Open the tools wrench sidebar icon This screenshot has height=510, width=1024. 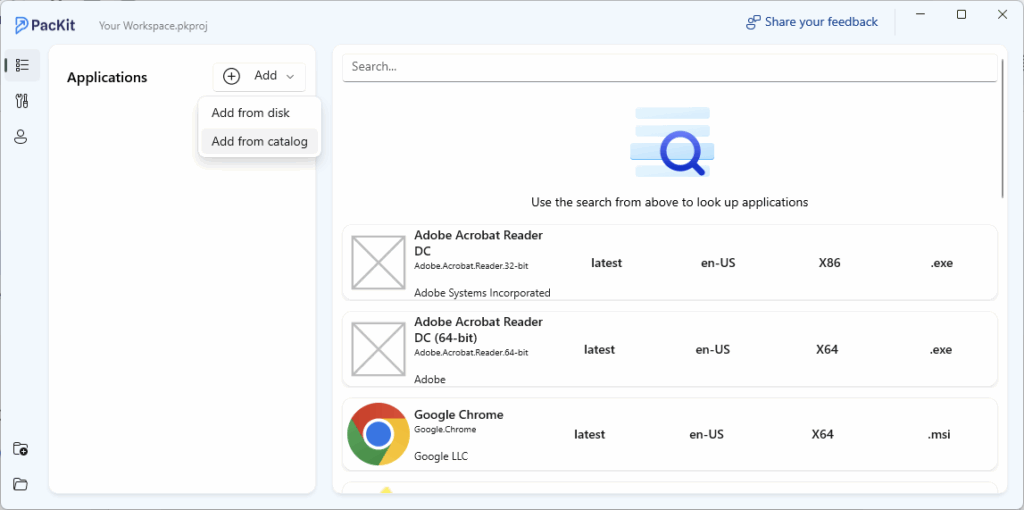click(21, 101)
